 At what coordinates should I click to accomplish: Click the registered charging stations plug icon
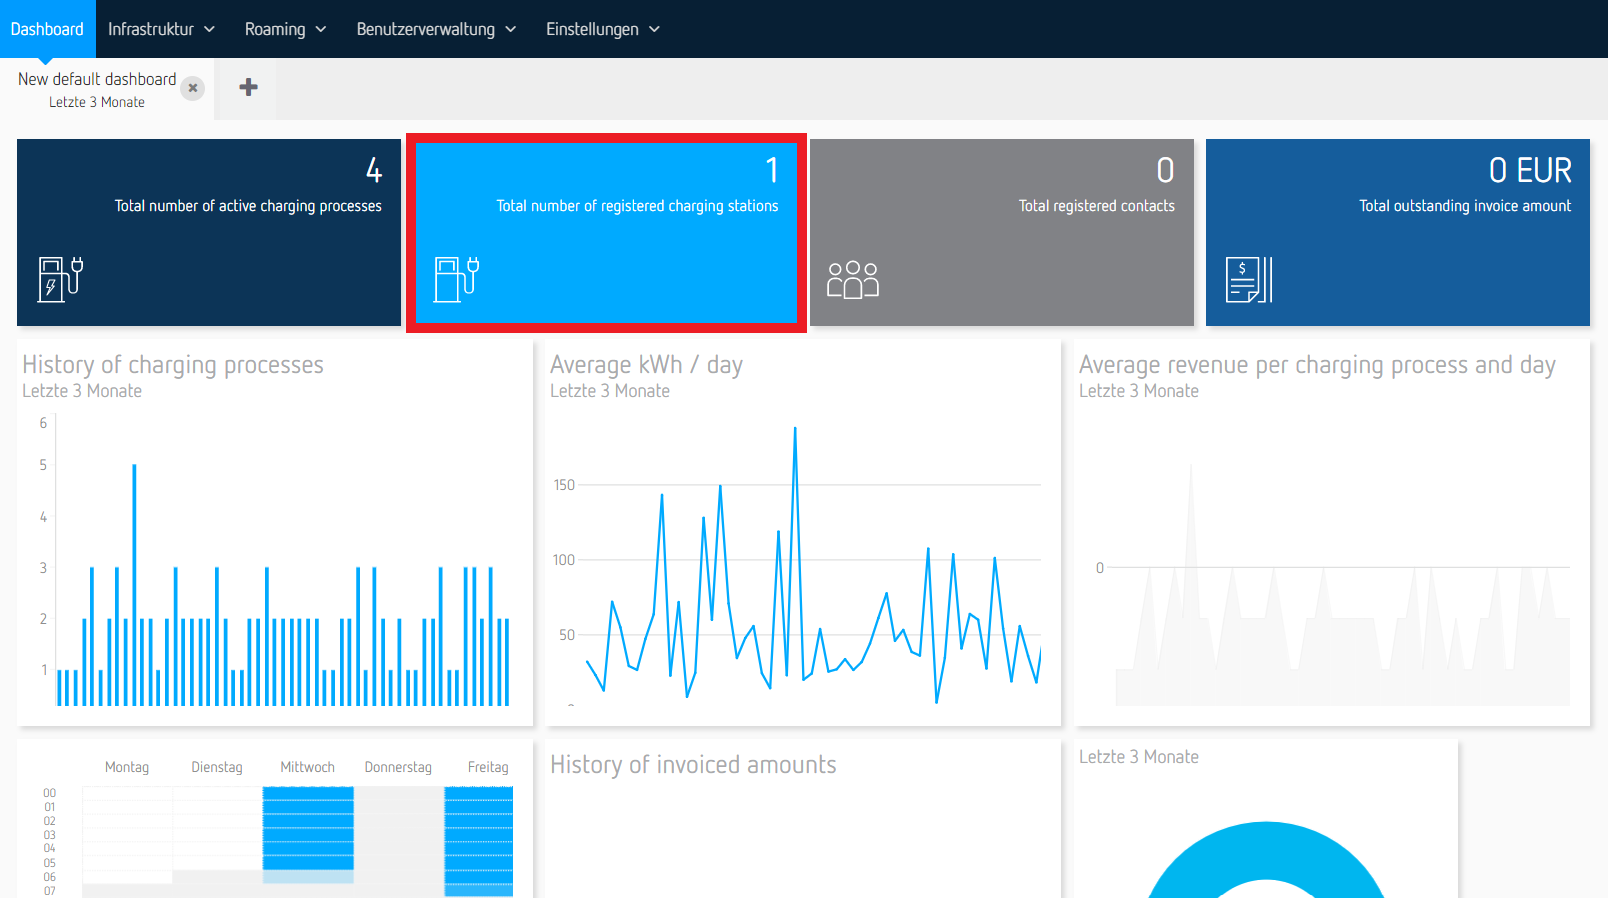(x=457, y=279)
